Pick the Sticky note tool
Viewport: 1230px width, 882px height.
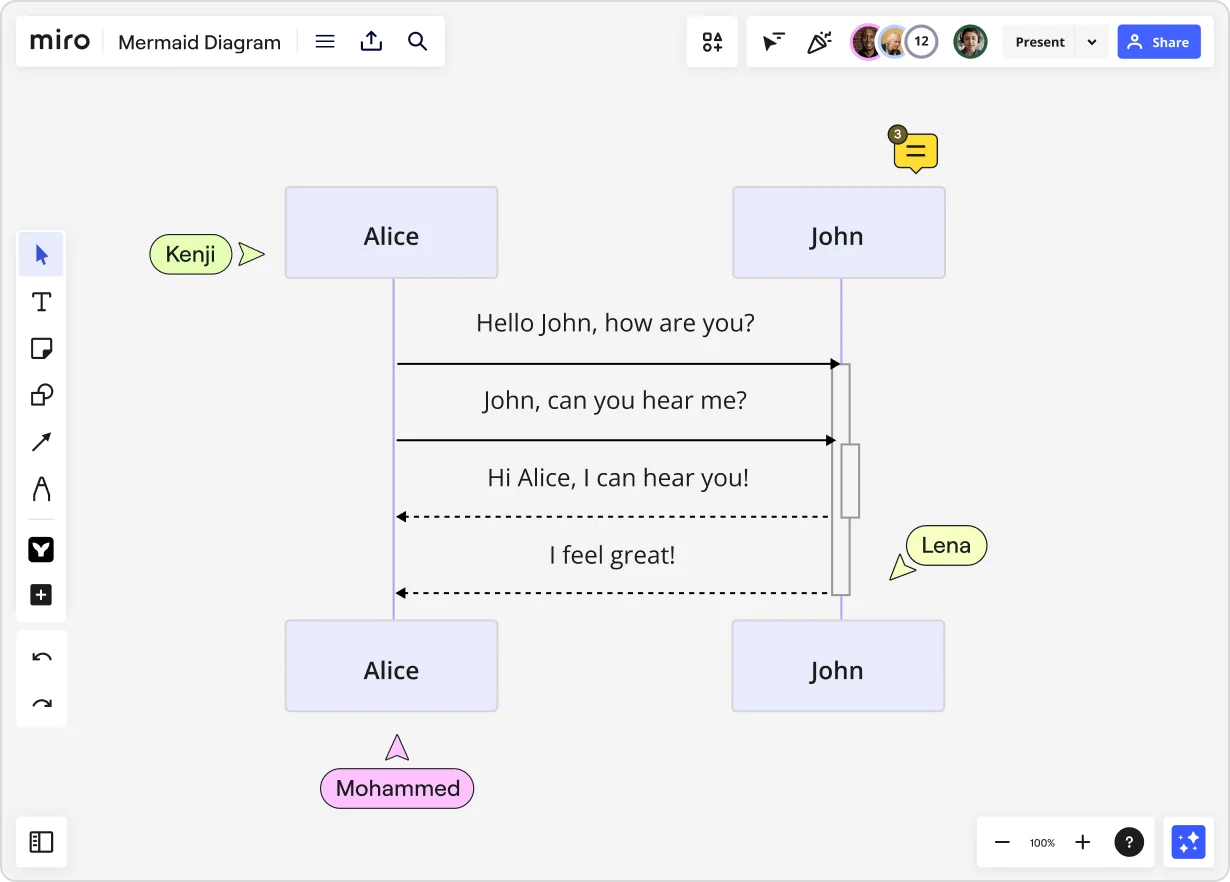click(41, 348)
